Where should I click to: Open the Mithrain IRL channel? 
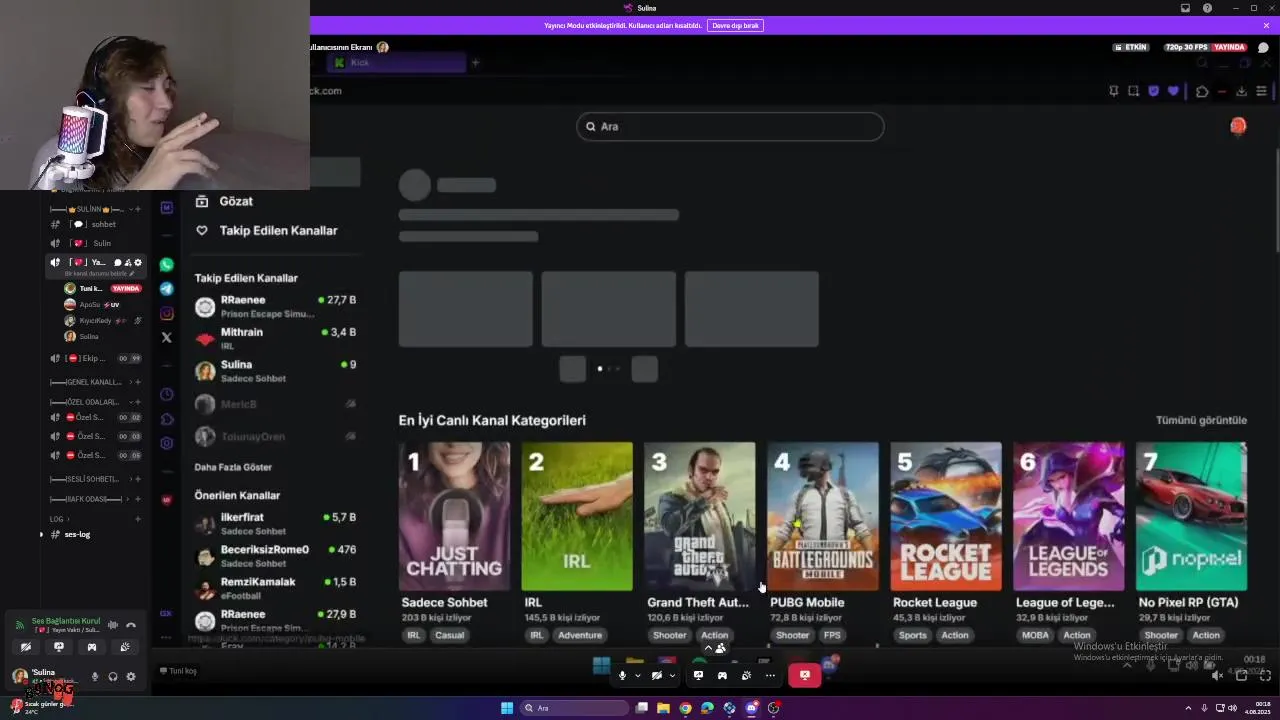(275, 338)
